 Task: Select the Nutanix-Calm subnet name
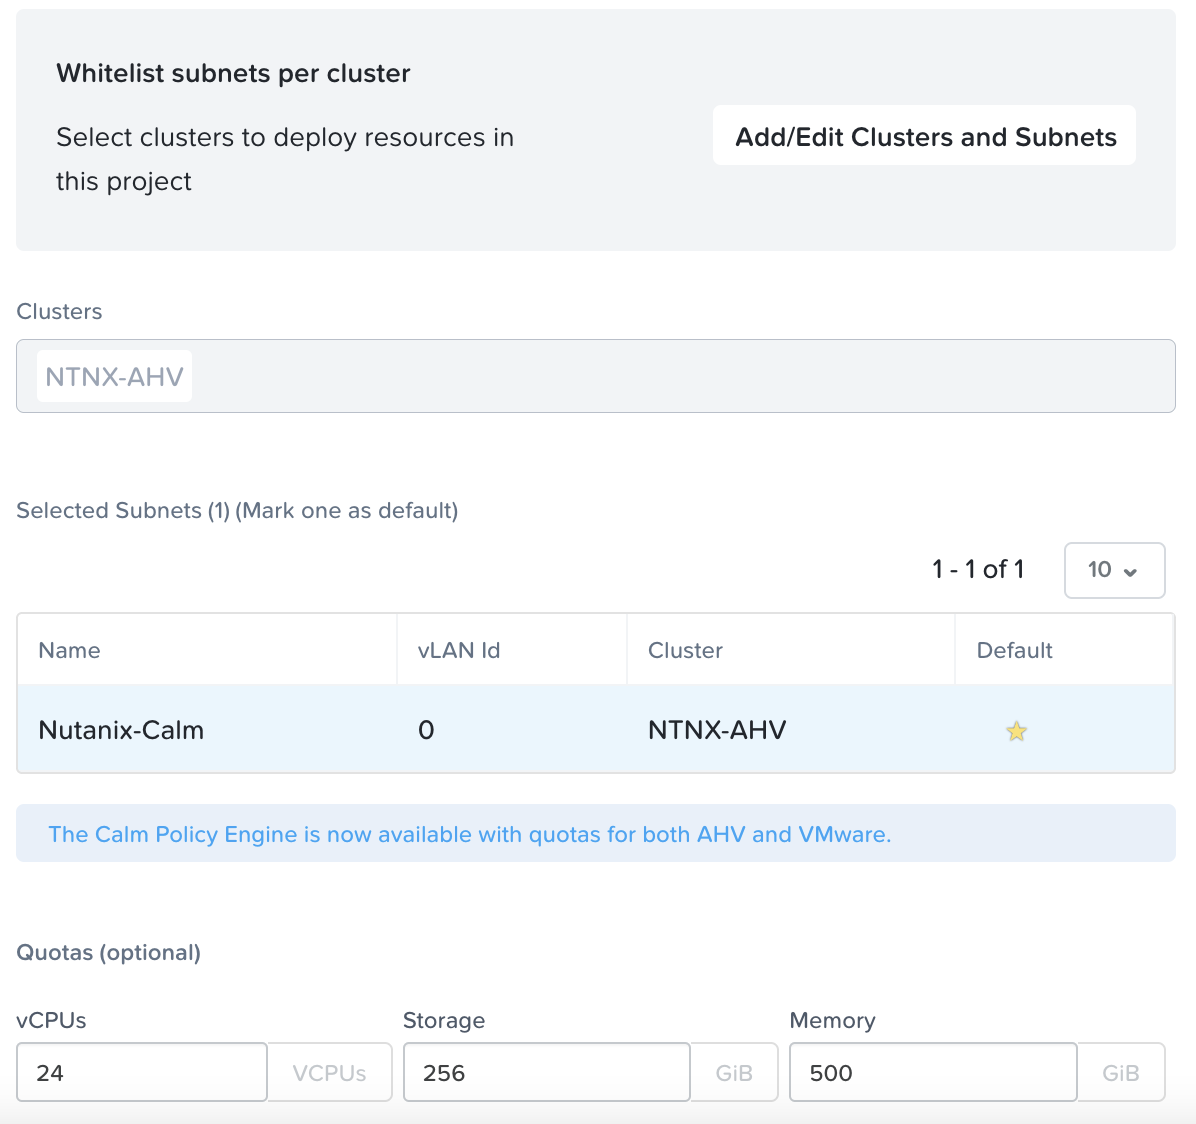point(121,730)
